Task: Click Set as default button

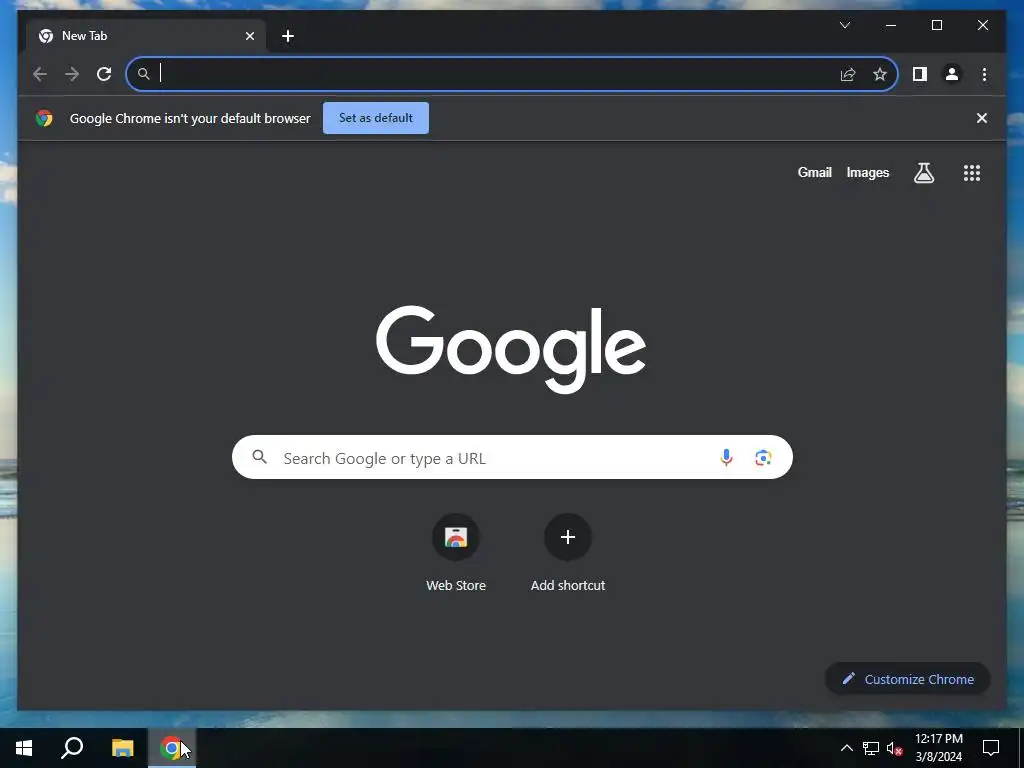Action: (376, 118)
